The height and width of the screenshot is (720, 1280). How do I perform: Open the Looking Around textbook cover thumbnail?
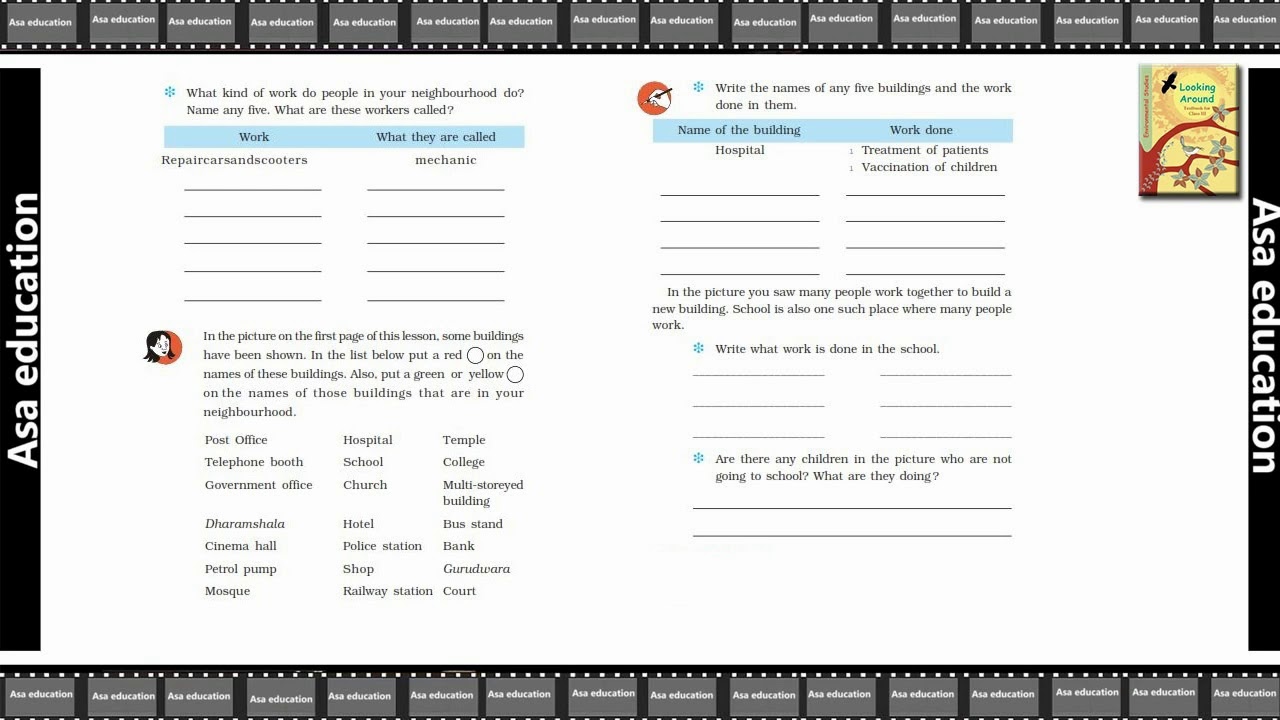pyautogui.click(x=1189, y=130)
